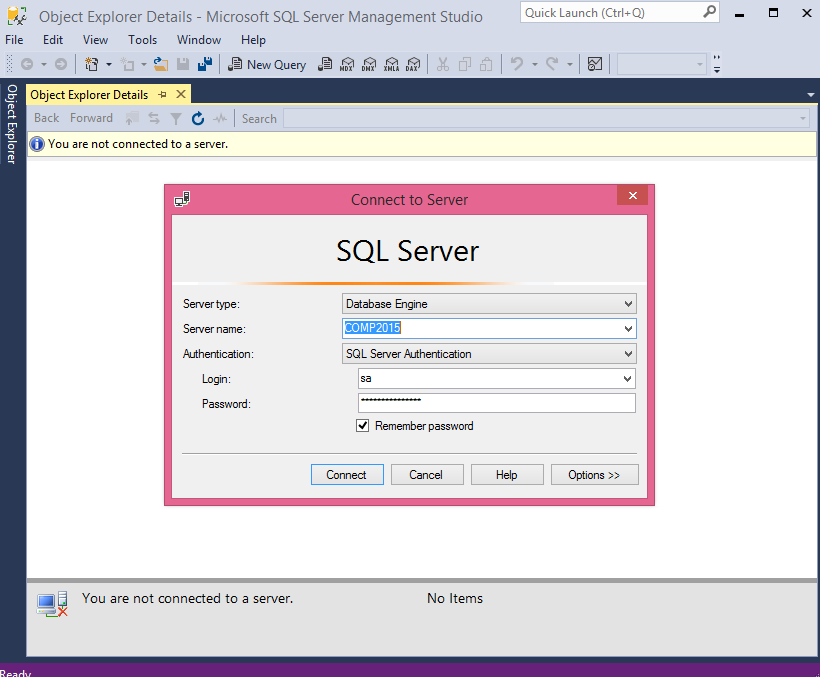
Task: Open the Window menu
Action: coord(199,40)
